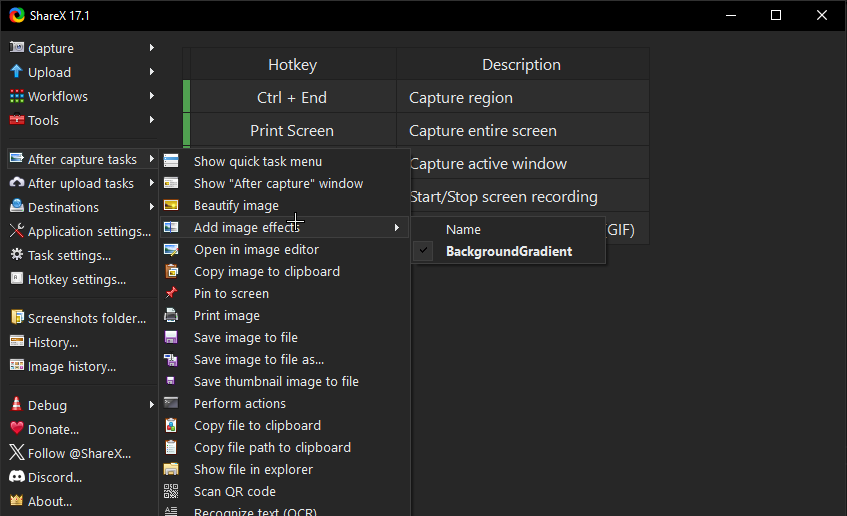This screenshot has width=847, height=516.
Task: Click the Upload arrow icon
Action: pyautogui.click(x=17, y=72)
